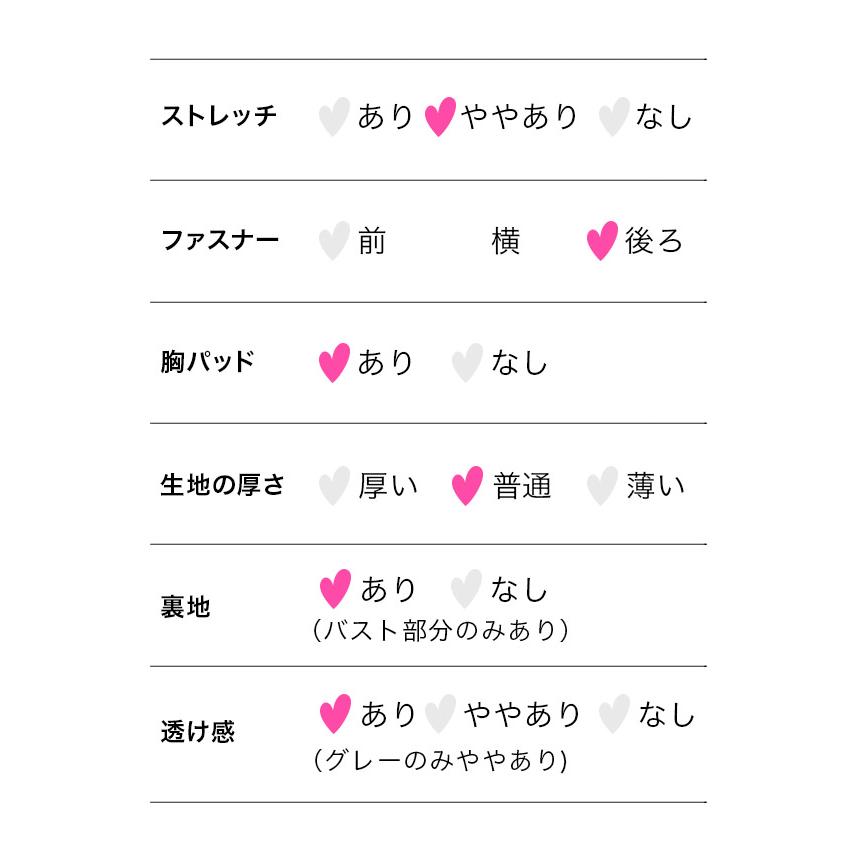
Task: Click the gray heart beside ストレッチ なし
Action: [x=613, y=117]
